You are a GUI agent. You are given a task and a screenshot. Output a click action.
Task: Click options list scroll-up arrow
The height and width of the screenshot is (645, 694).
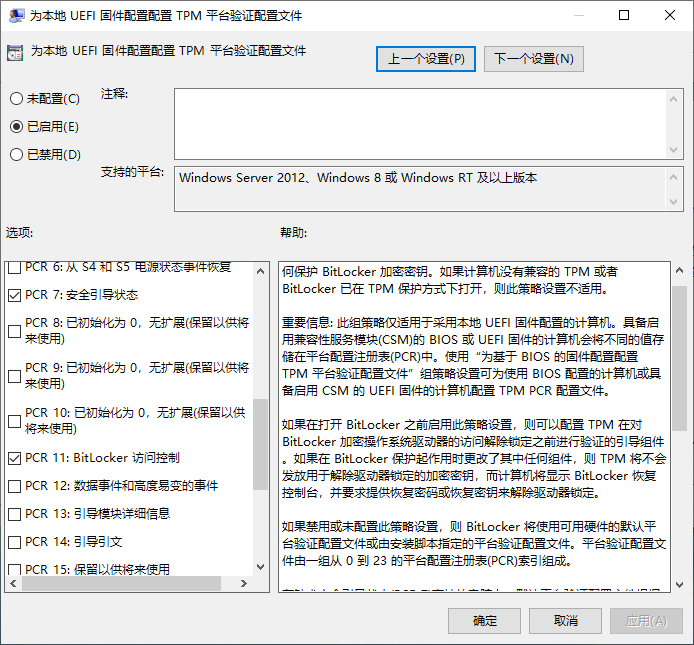[261, 271]
